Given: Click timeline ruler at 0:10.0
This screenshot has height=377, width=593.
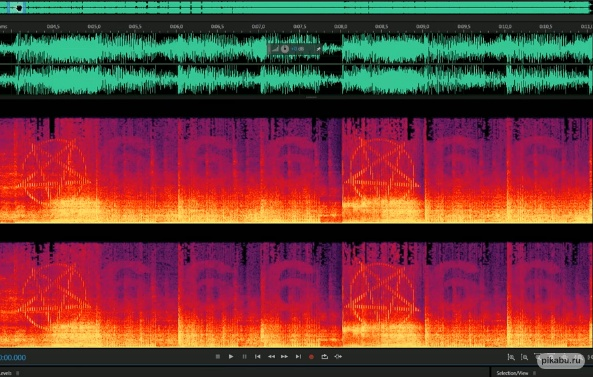Looking at the screenshot, I should [x=505, y=27].
